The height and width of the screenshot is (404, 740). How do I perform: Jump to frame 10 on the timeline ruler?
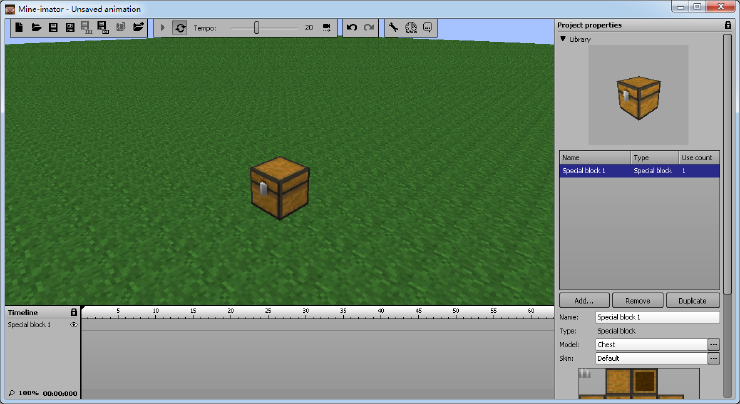[156, 312]
